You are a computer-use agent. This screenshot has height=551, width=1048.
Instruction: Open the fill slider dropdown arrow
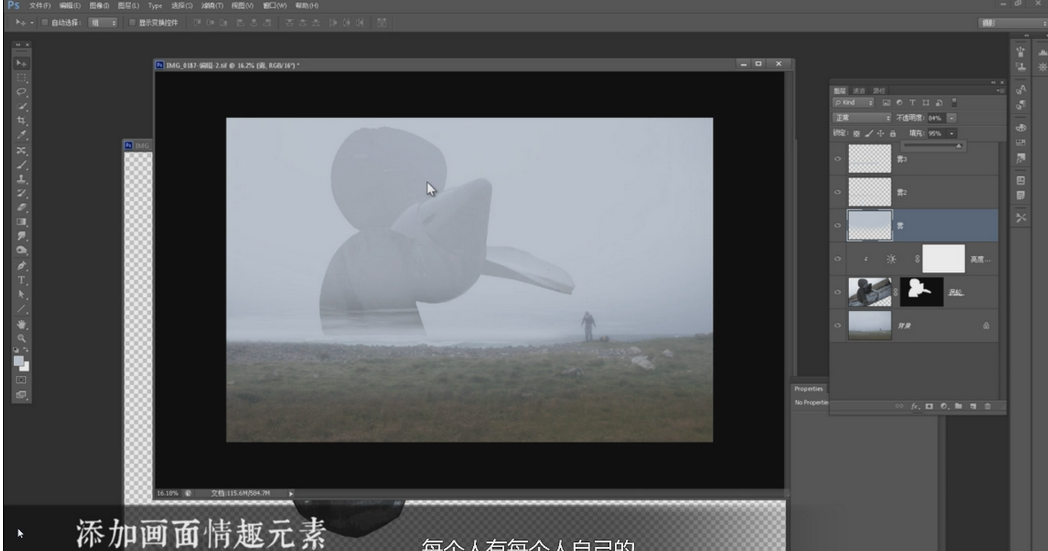tap(952, 133)
